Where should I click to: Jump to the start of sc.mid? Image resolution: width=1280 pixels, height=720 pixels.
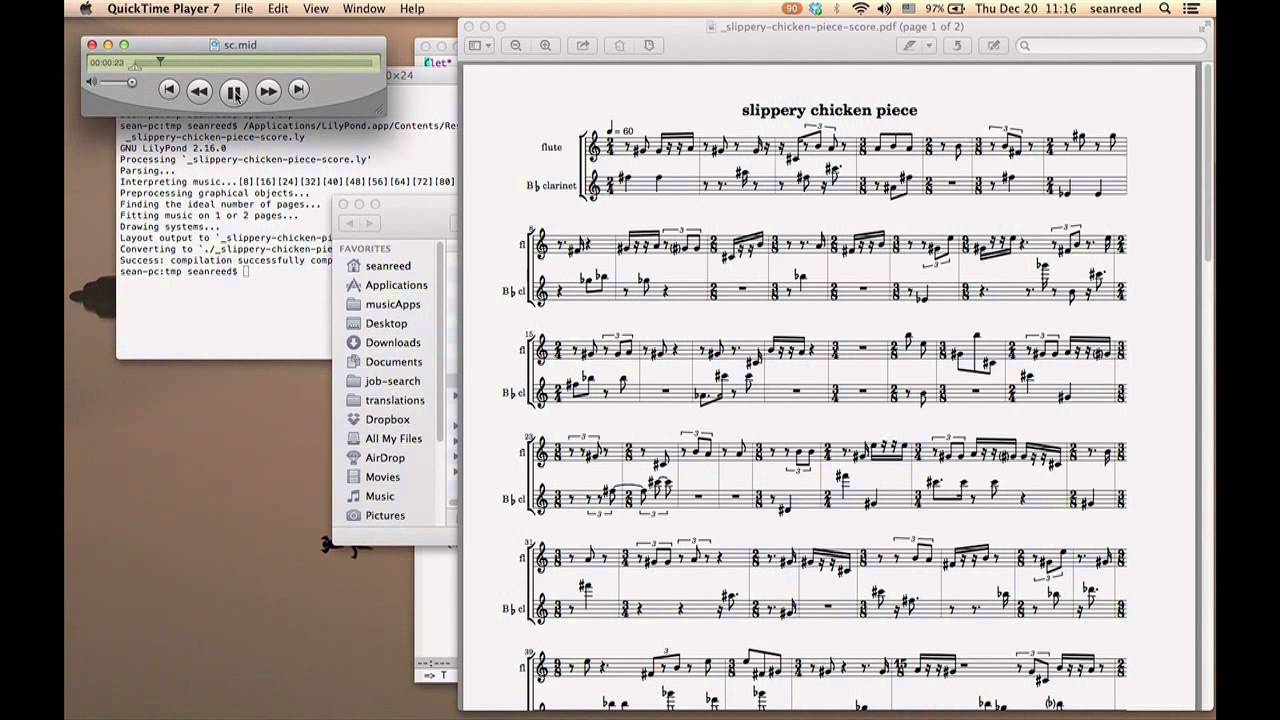click(169, 90)
